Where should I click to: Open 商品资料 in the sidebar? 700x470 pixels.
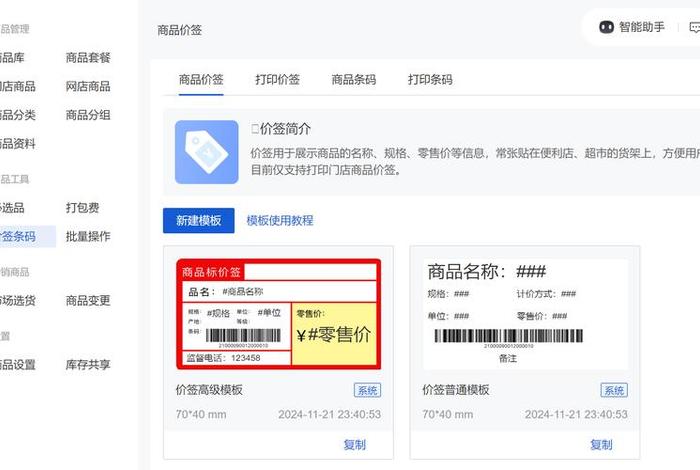(17, 143)
